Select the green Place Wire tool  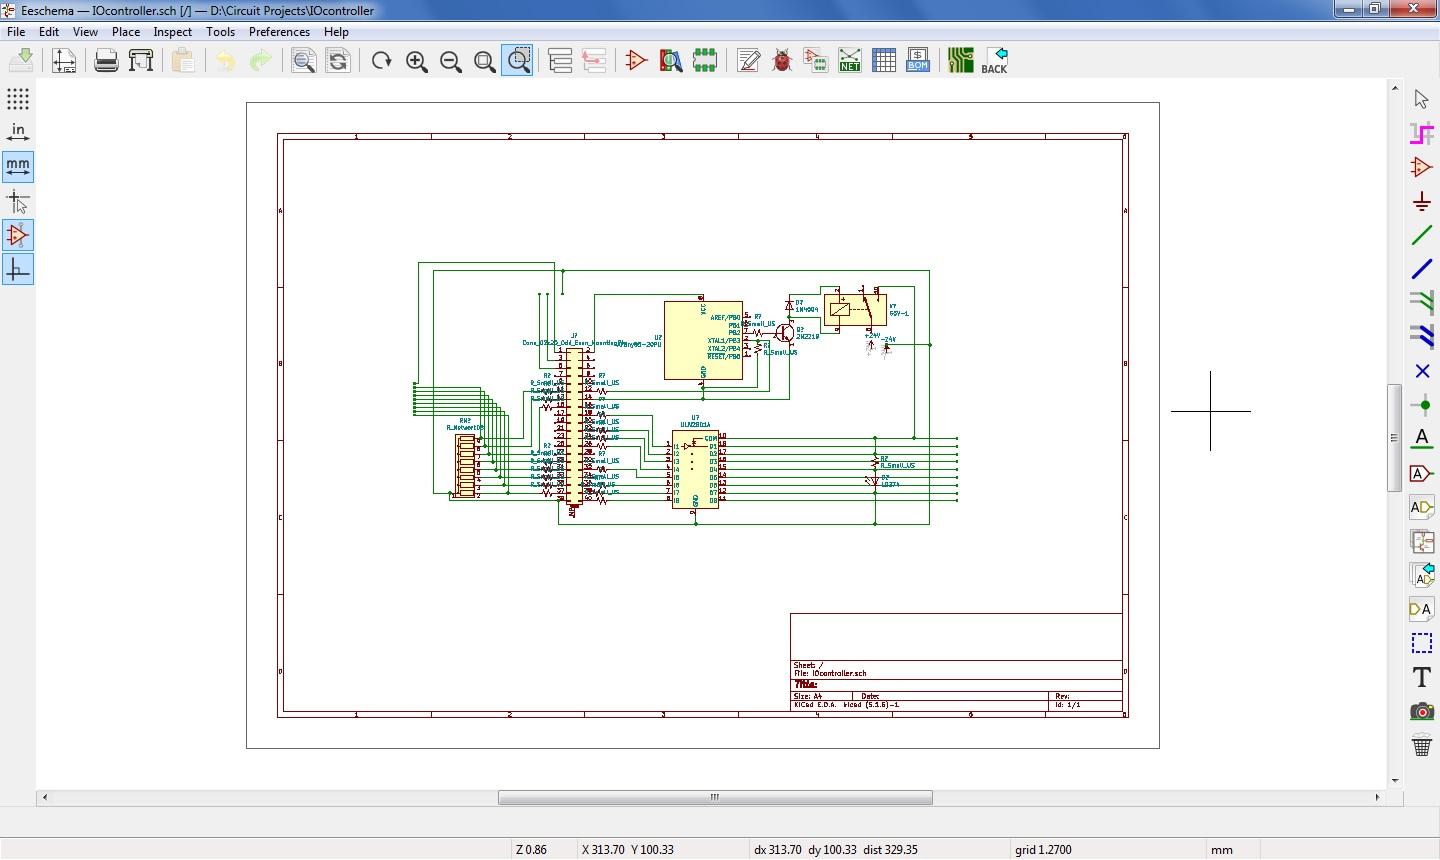coord(1421,235)
